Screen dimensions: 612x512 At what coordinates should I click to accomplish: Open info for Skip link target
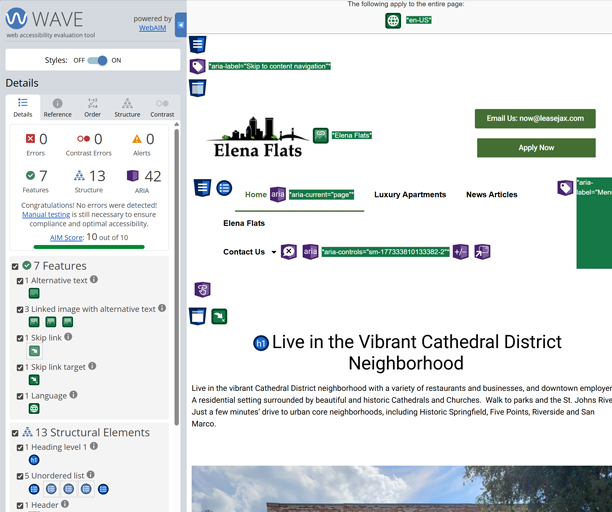(92, 366)
